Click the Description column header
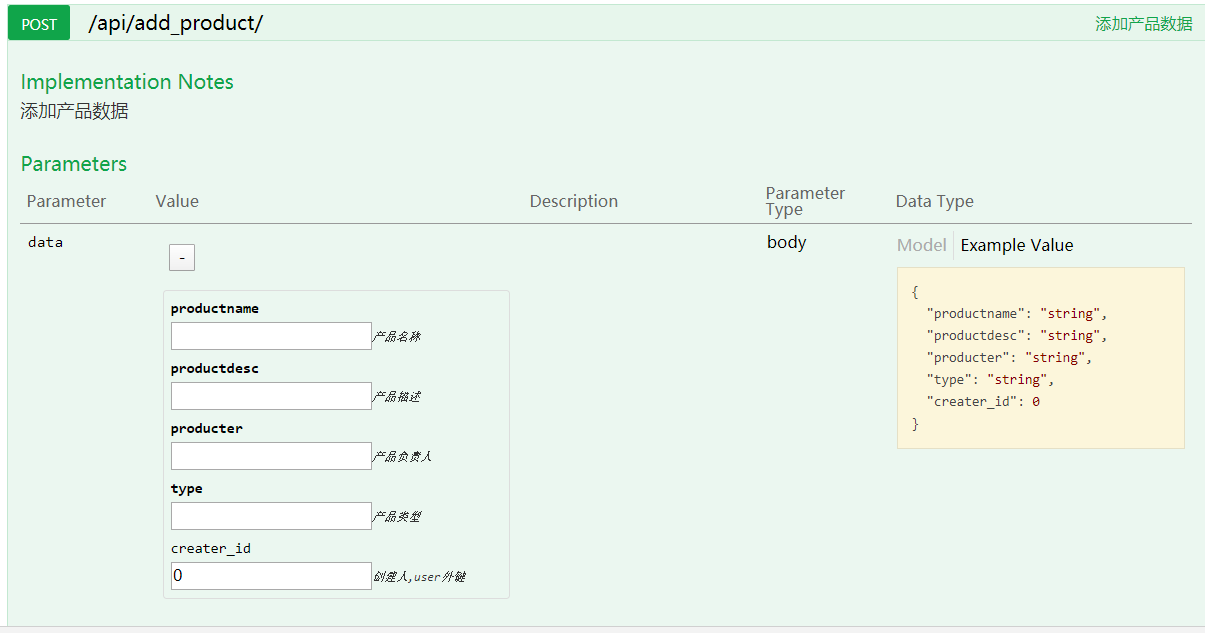Image resolution: width=1205 pixels, height=633 pixels. click(x=573, y=201)
